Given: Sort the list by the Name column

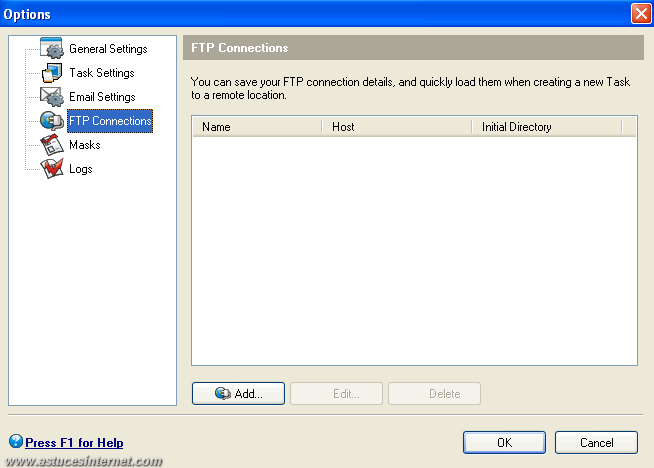Looking at the screenshot, I should pyautogui.click(x=257, y=127).
